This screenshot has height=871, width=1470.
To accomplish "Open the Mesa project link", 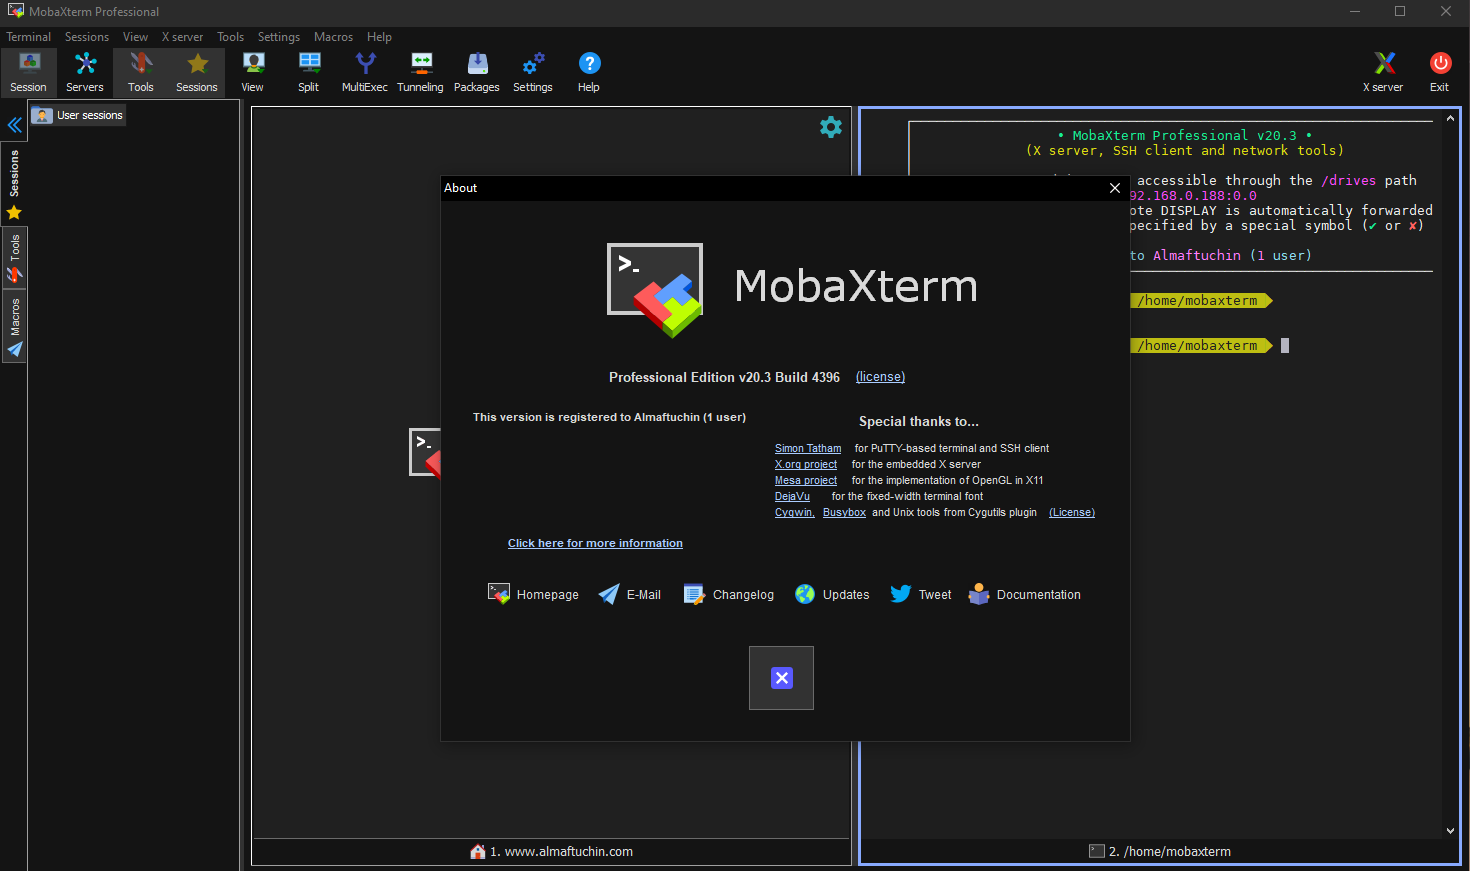I will pos(806,481).
